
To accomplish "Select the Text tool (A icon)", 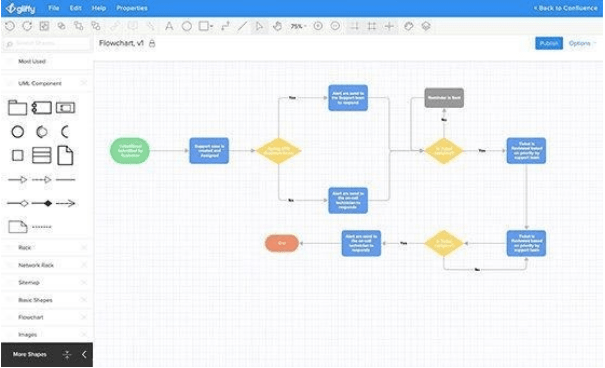I will click(169, 26).
